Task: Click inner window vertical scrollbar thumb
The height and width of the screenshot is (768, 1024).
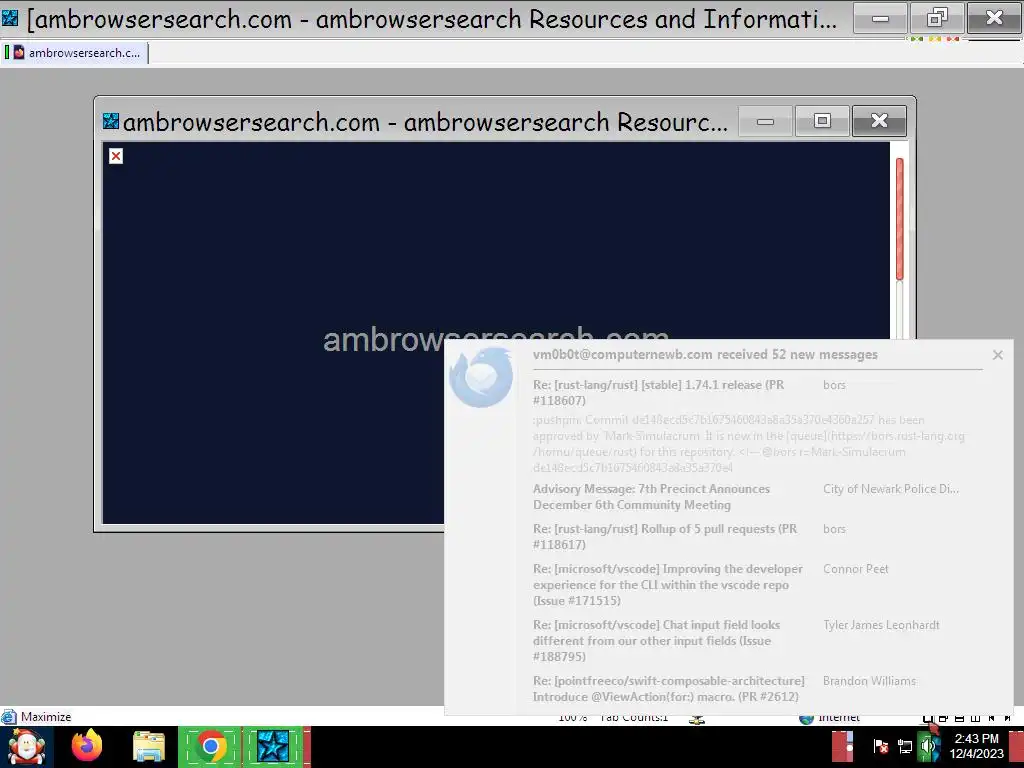Action: [899, 219]
